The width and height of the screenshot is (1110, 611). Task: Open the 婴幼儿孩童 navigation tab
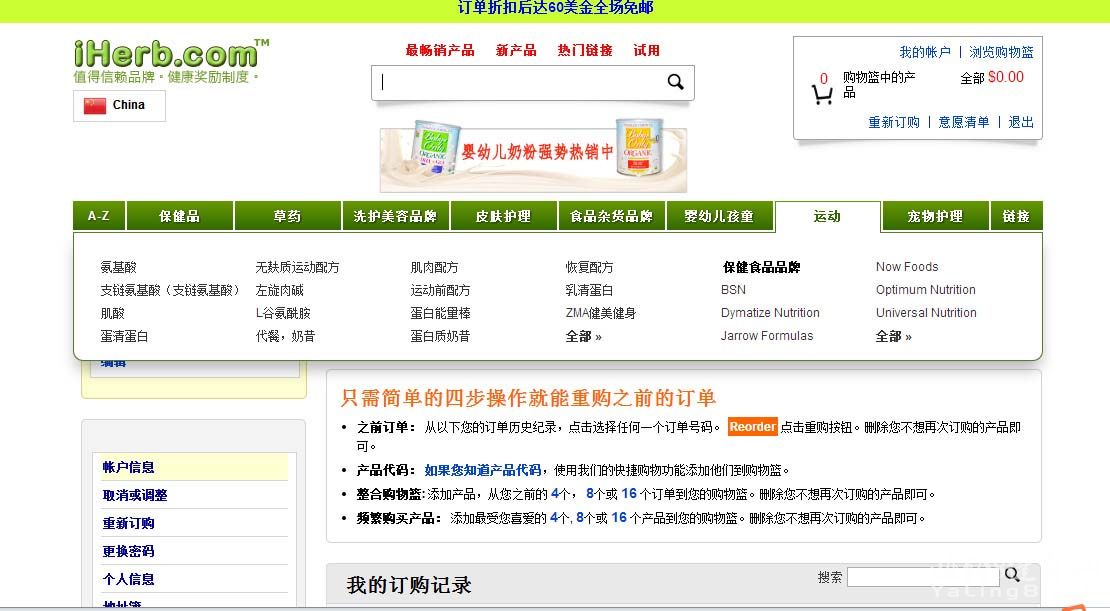click(x=719, y=216)
